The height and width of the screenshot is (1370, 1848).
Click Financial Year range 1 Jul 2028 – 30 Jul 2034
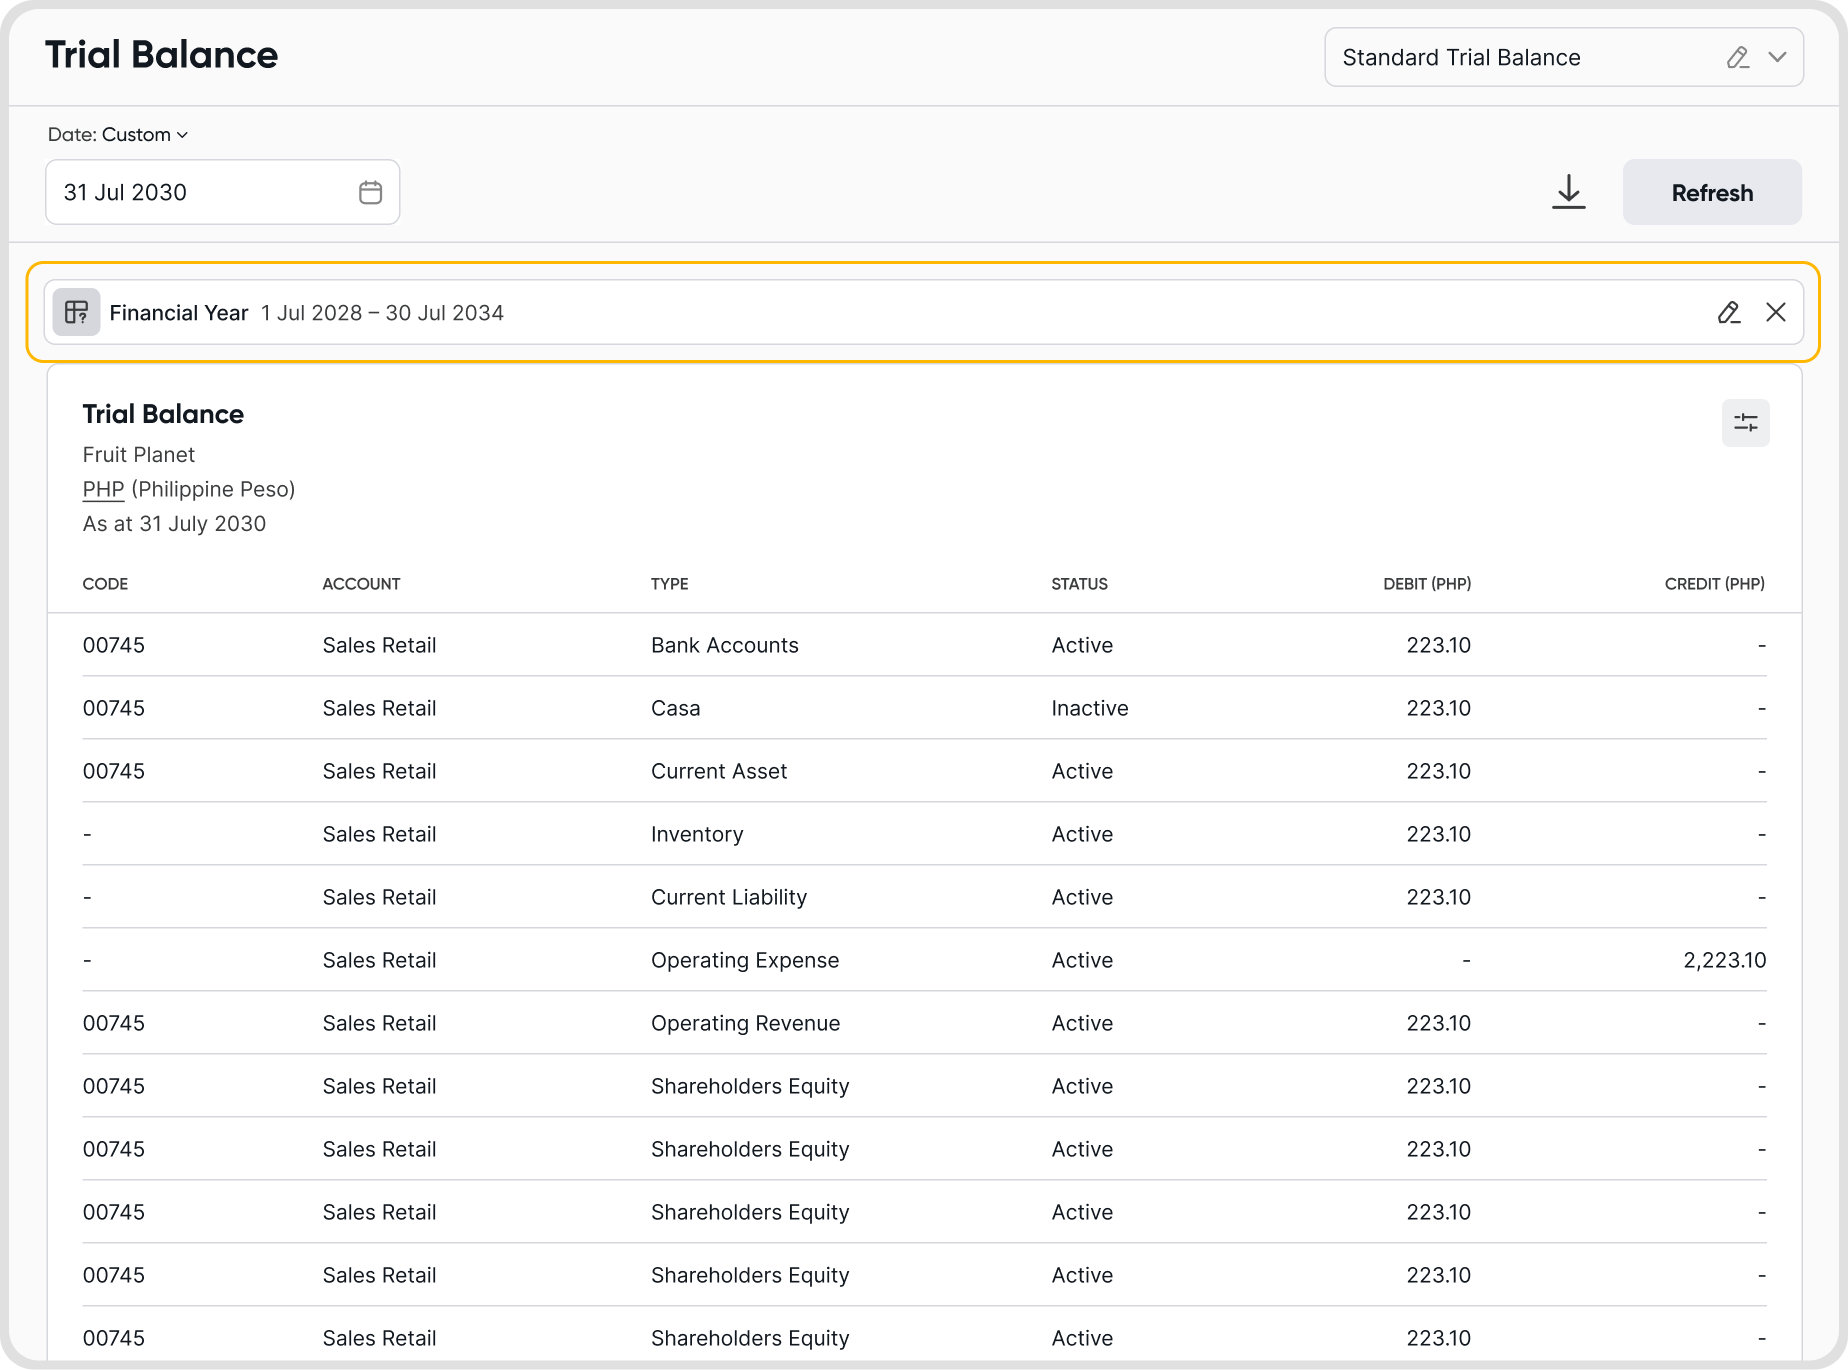coord(382,313)
